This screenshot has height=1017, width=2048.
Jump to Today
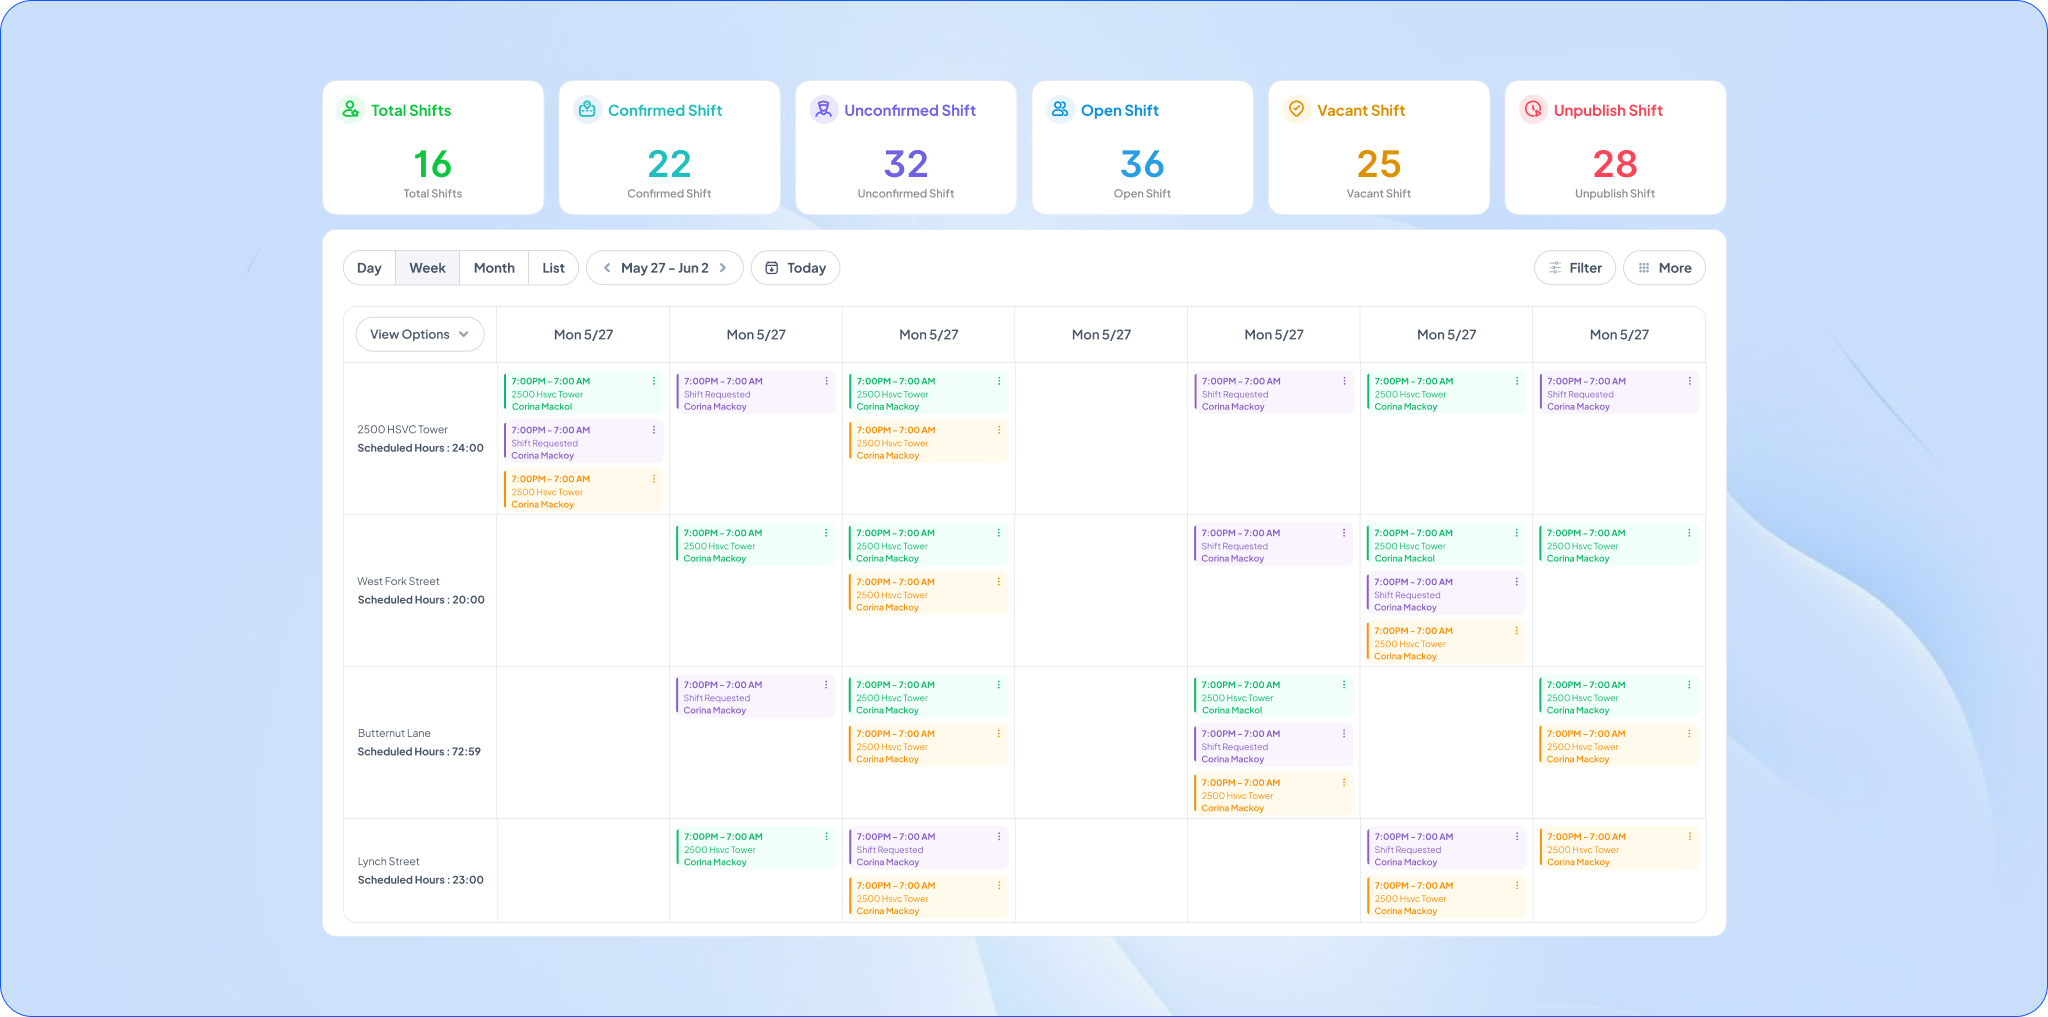(x=795, y=268)
